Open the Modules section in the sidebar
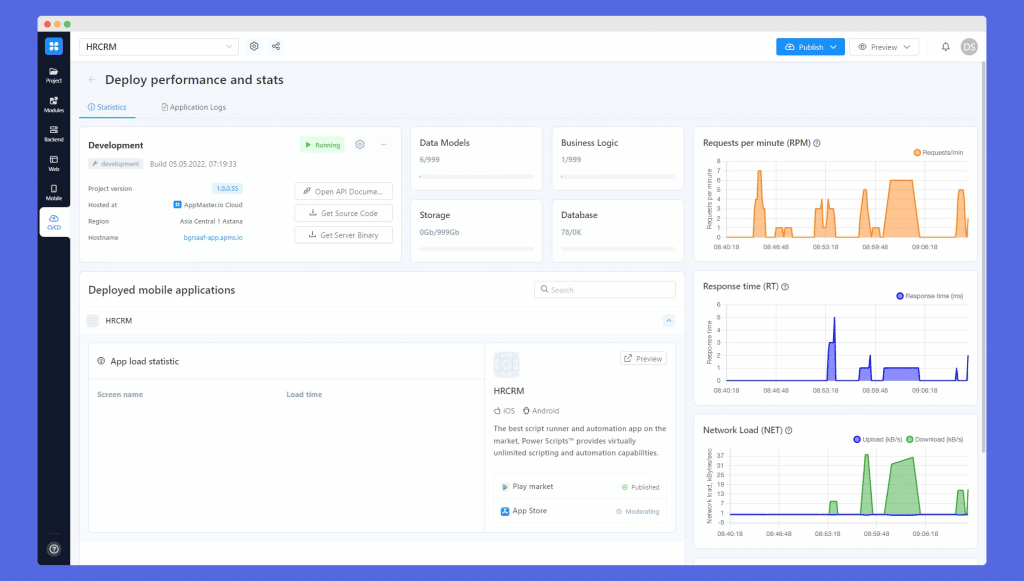Image resolution: width=1024 pixels, height=581 pixels. click(54, 104)
